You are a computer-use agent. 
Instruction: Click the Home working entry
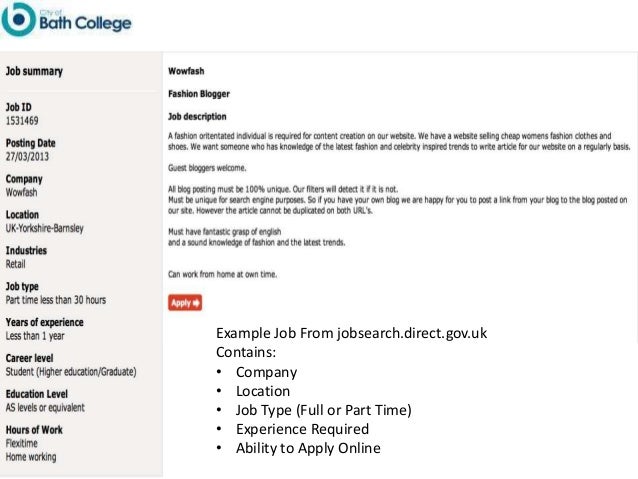[x=31, y=458]
